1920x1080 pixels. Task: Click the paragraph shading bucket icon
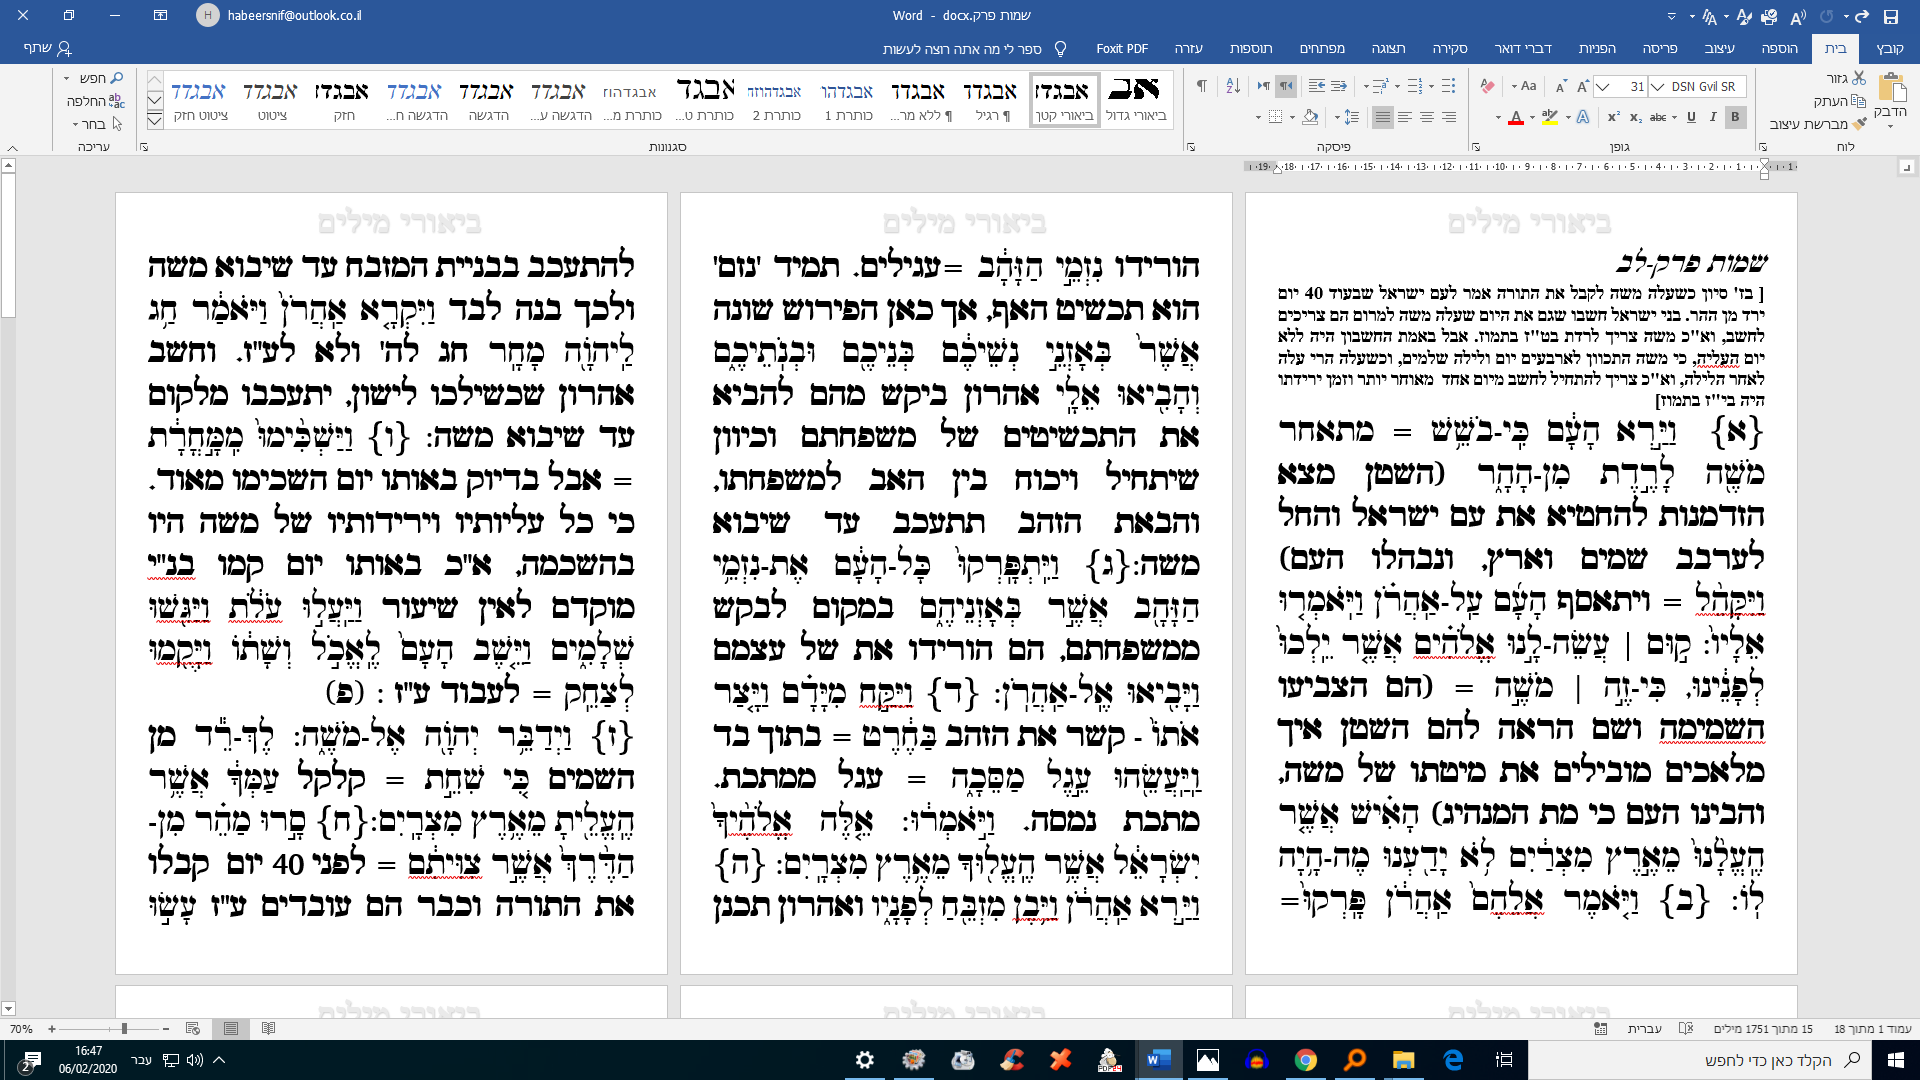[1310, 117]
